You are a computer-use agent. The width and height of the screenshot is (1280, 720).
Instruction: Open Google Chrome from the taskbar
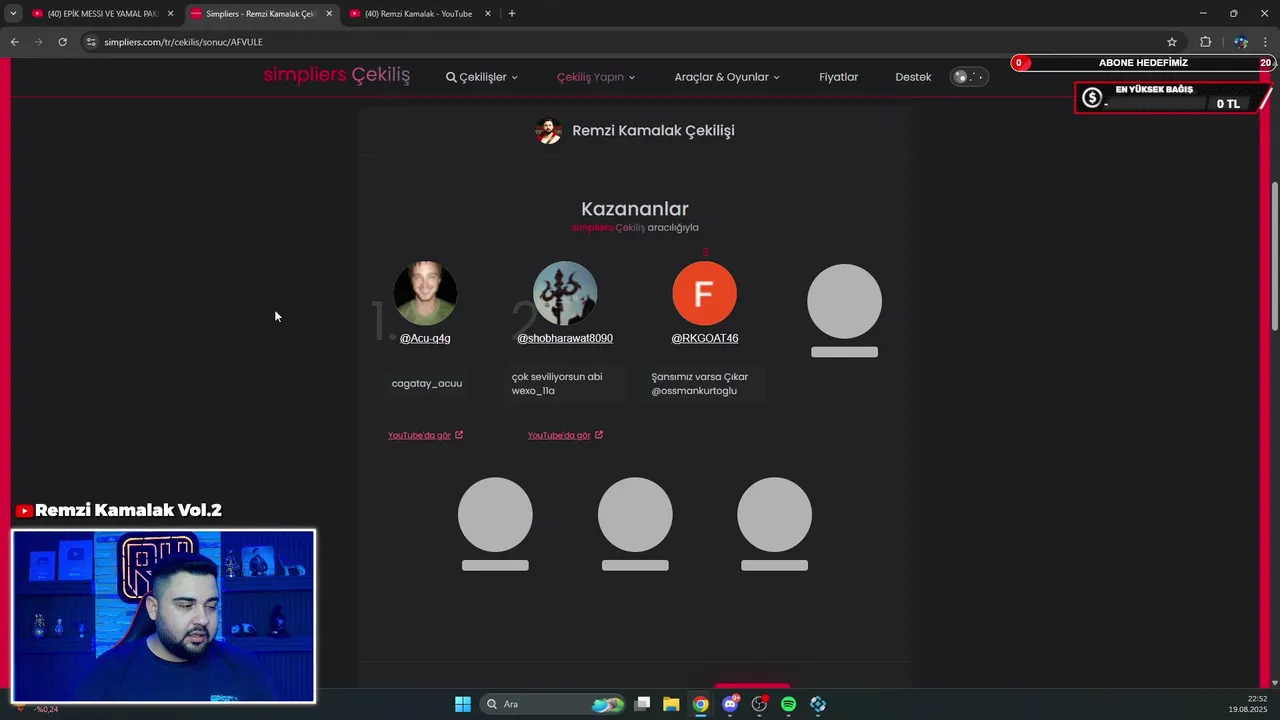pyautogui.click(x=701, y=704)
